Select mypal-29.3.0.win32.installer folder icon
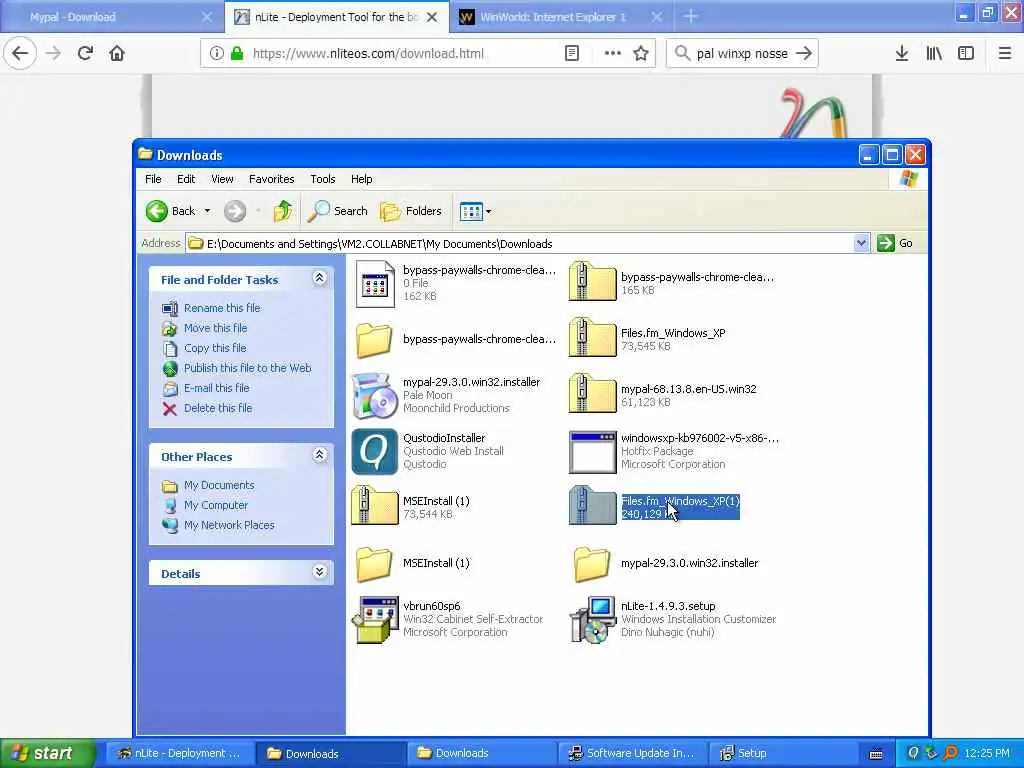 click(592, 564)
